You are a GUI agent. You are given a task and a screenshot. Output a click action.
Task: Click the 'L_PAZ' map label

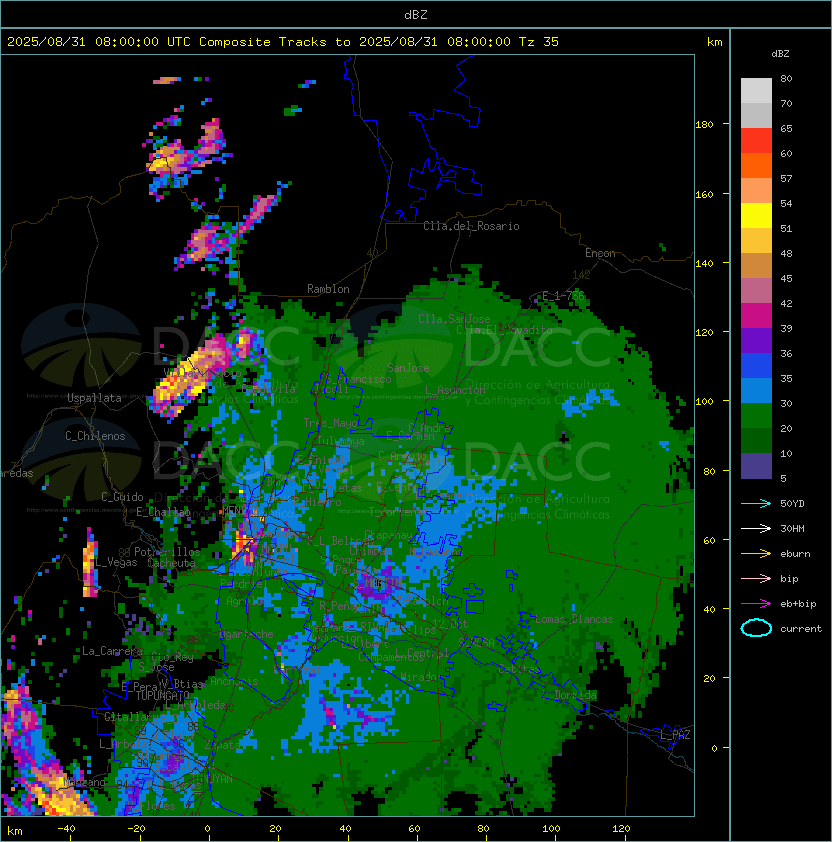tap(675, 735)
